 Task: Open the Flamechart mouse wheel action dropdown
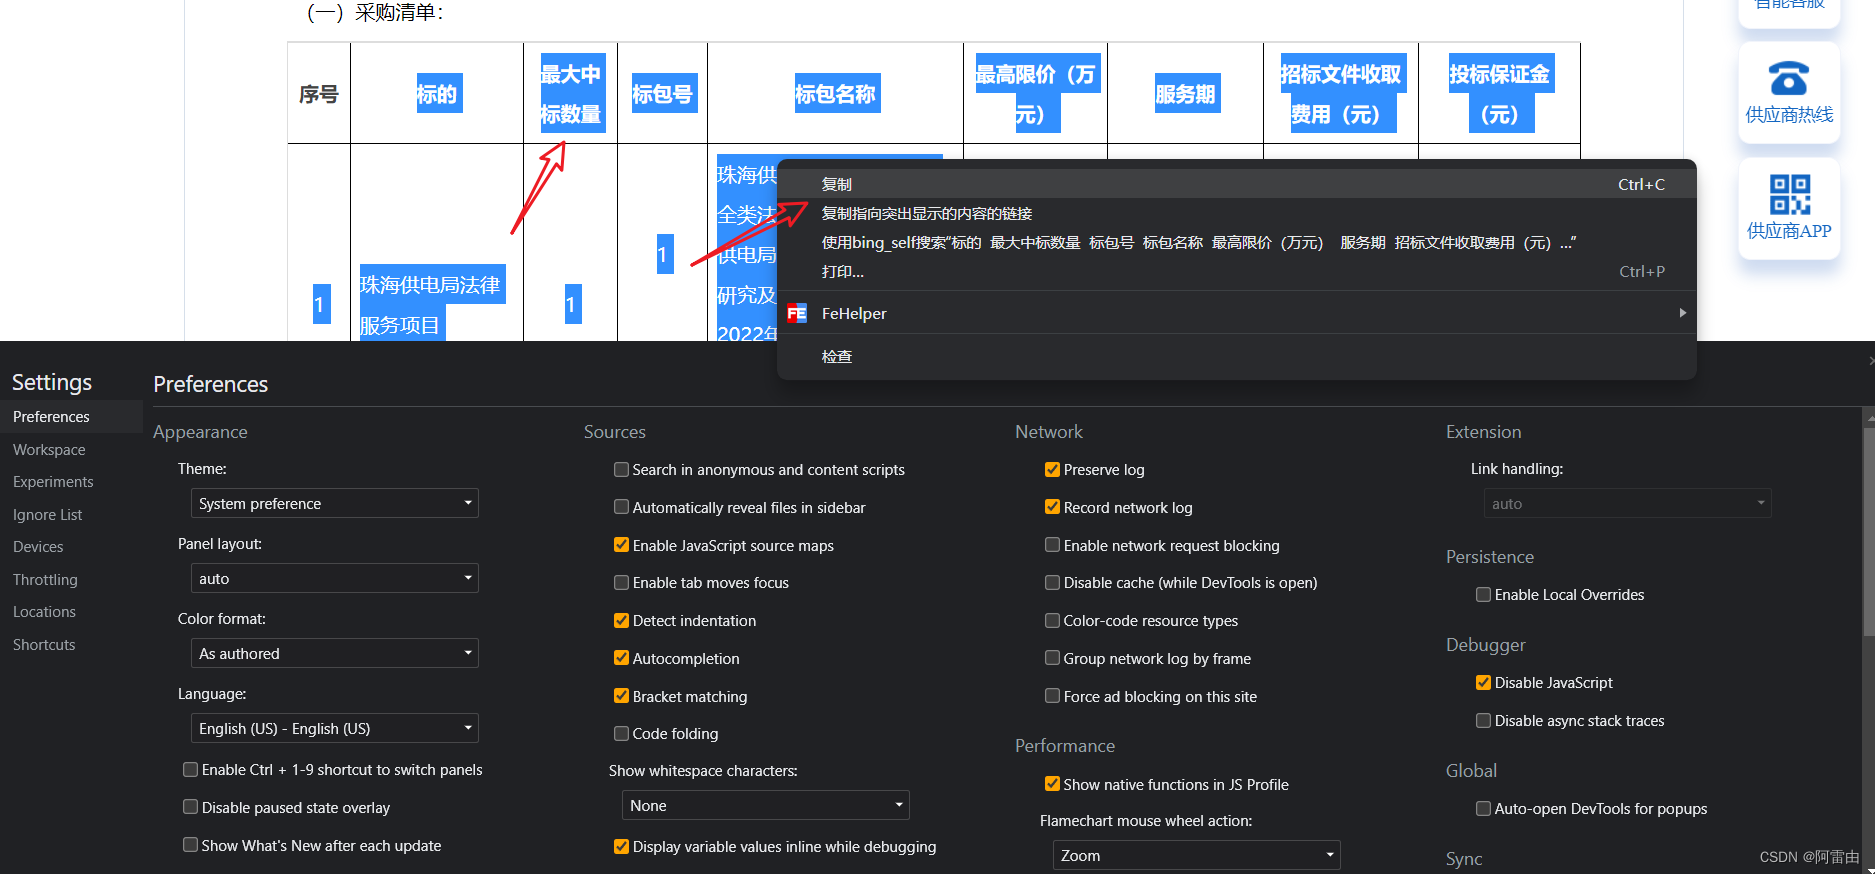(1196, 855)
